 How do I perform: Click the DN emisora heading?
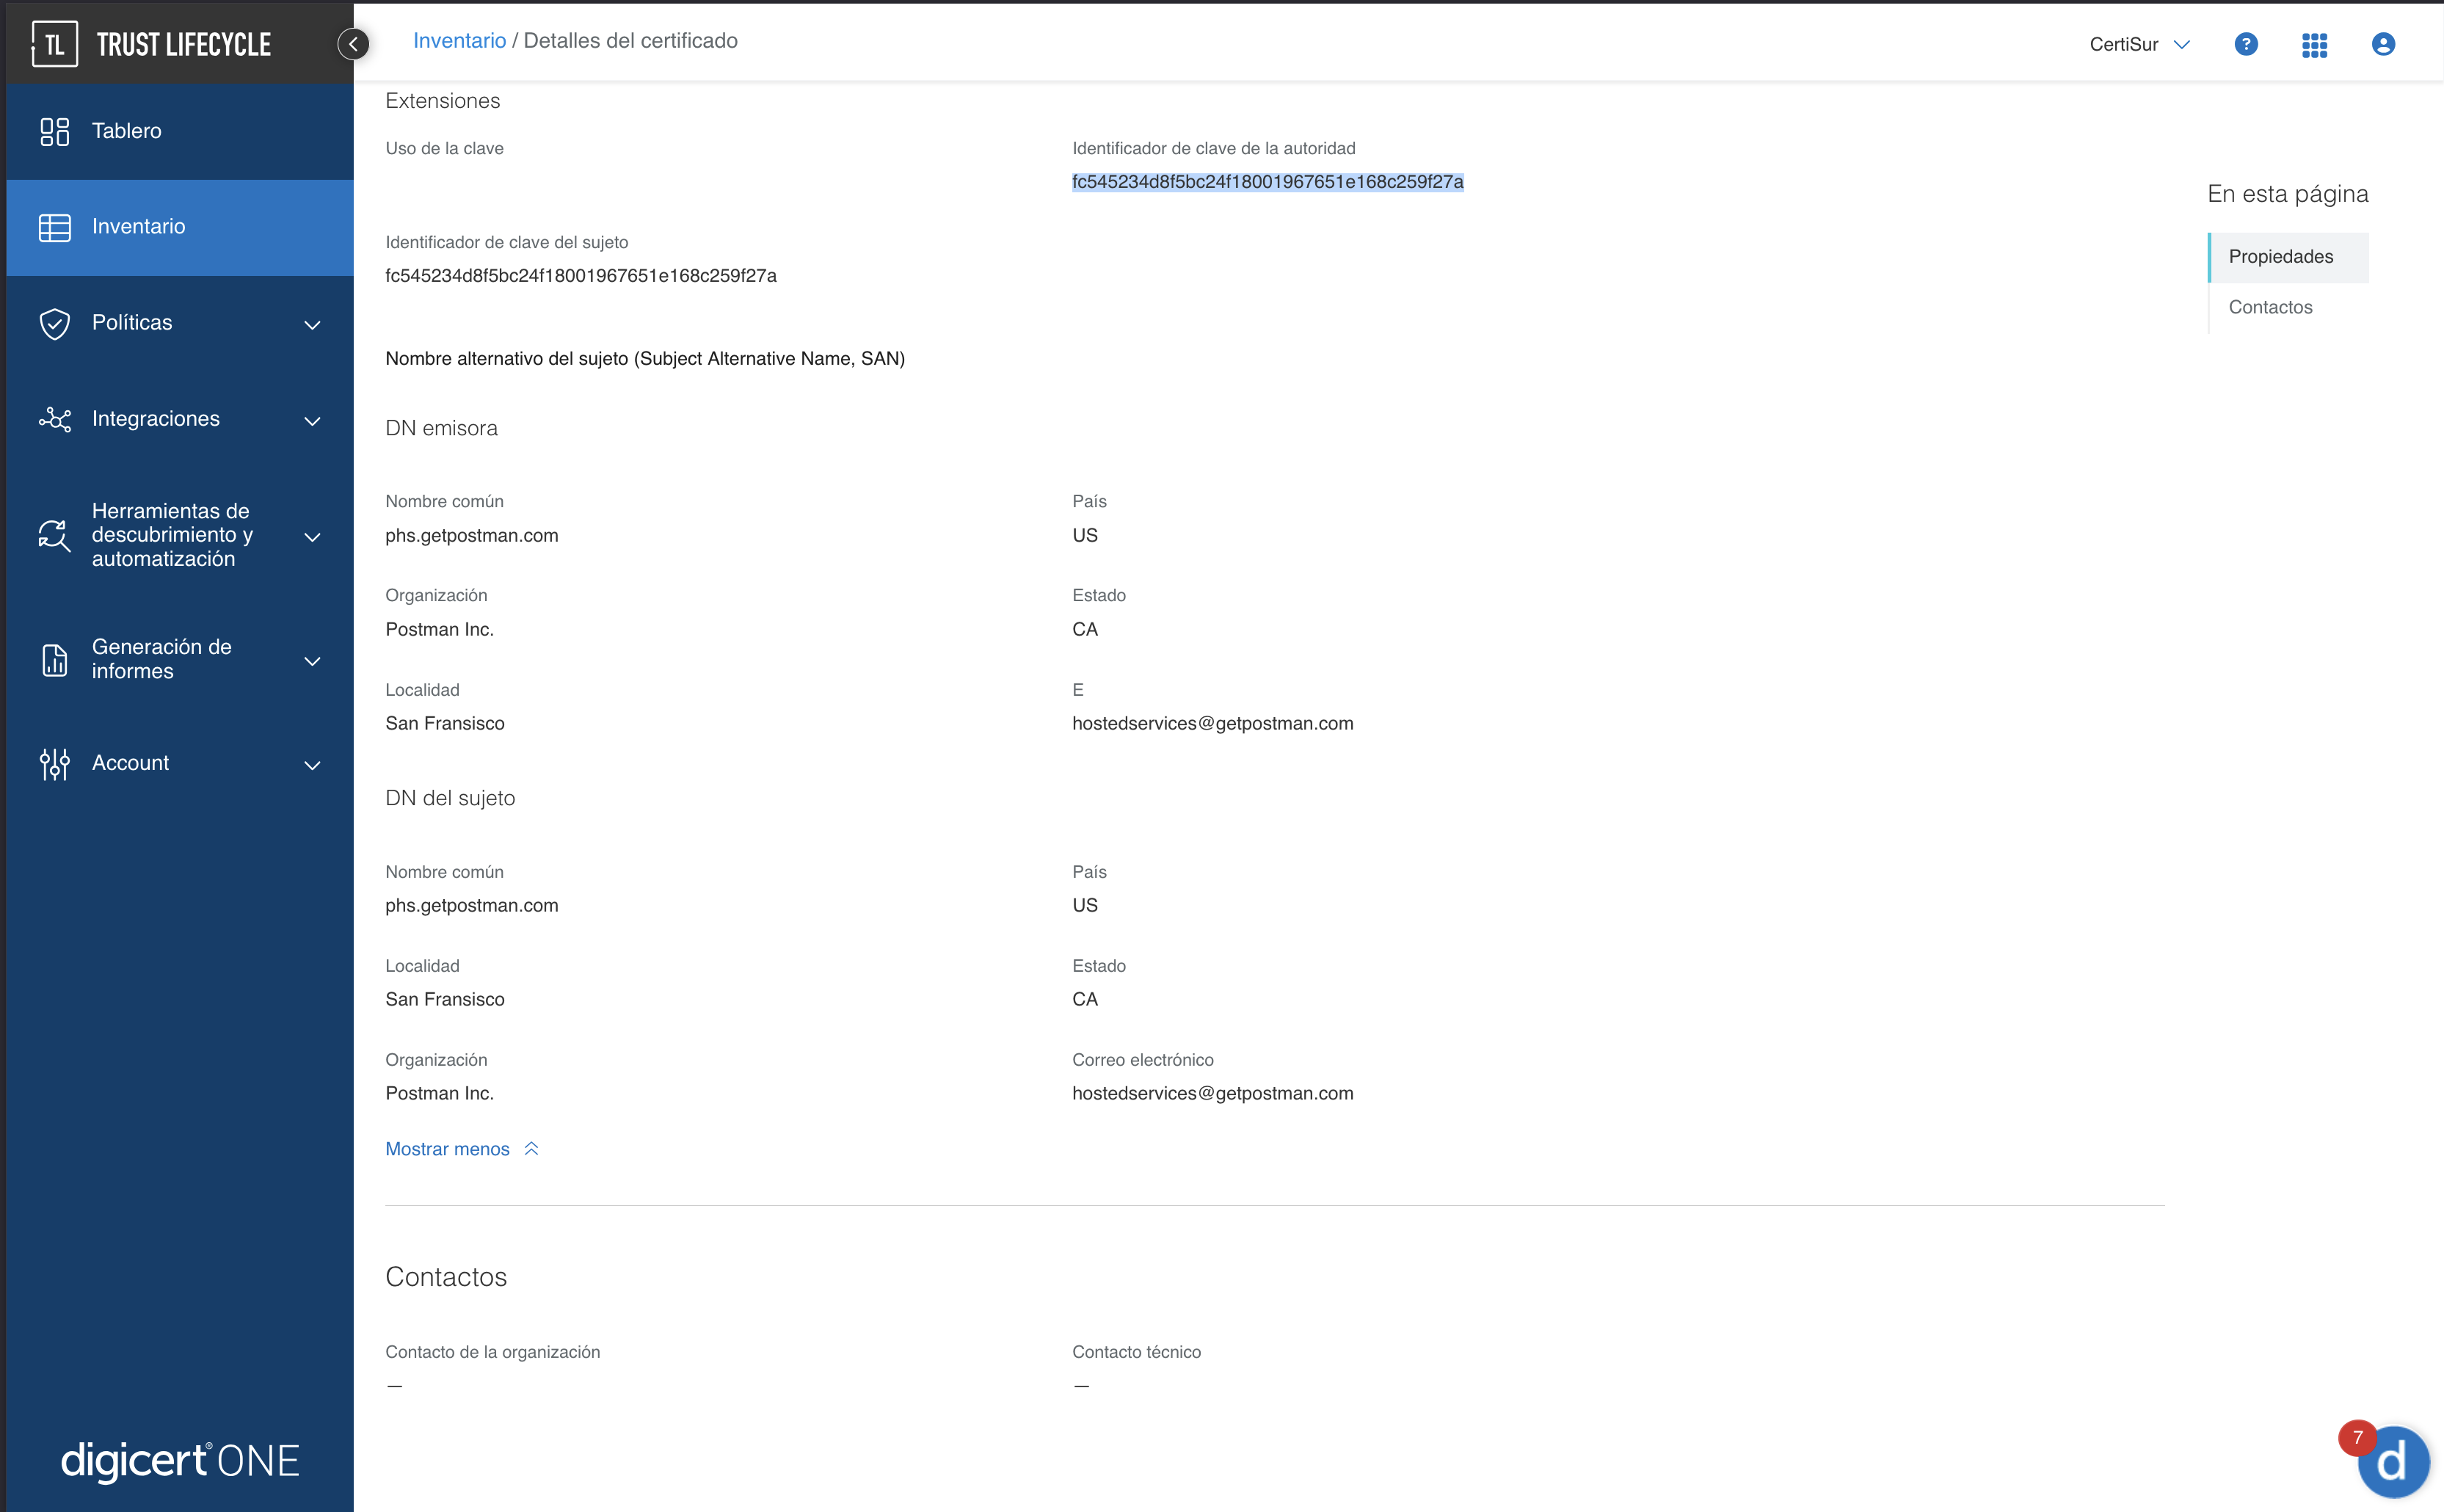[441, 428]
